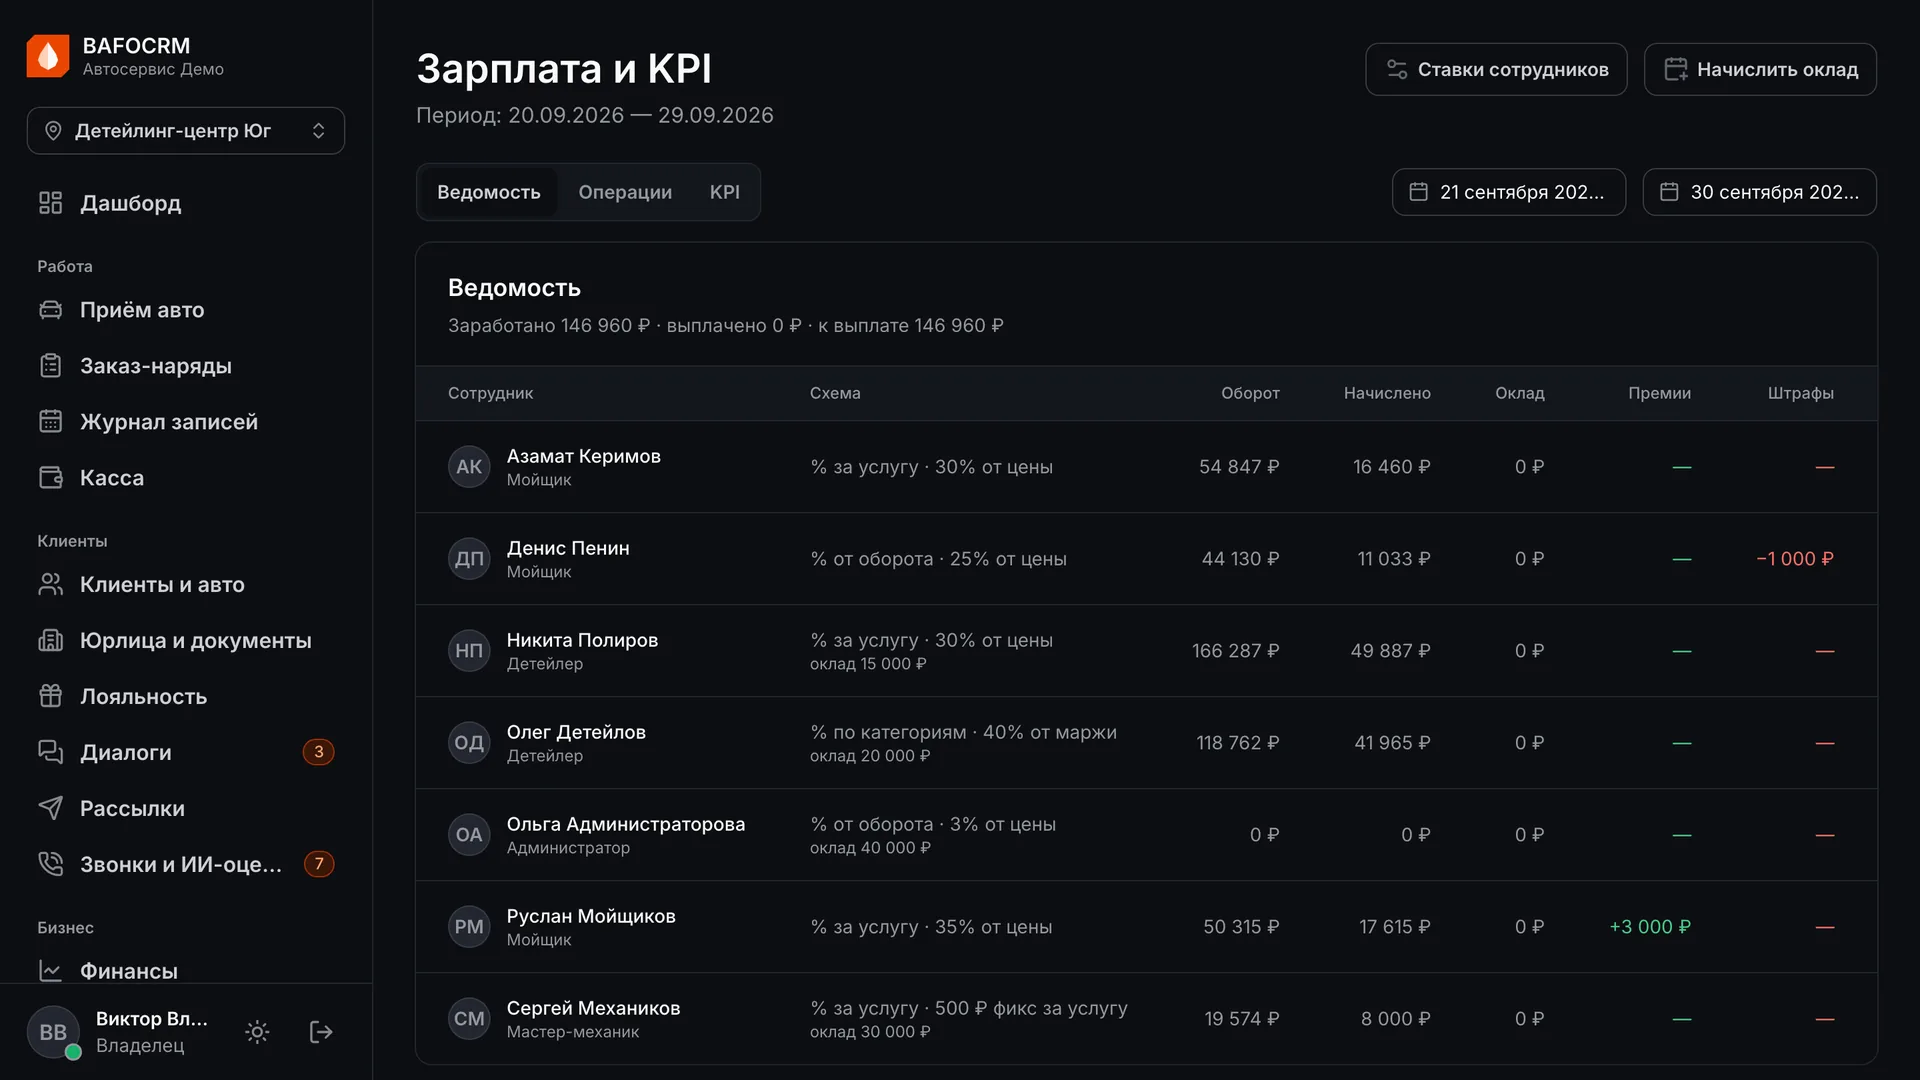Click the people icon for Клиенты и авто

pyautogui.click(x=50, y=585)
